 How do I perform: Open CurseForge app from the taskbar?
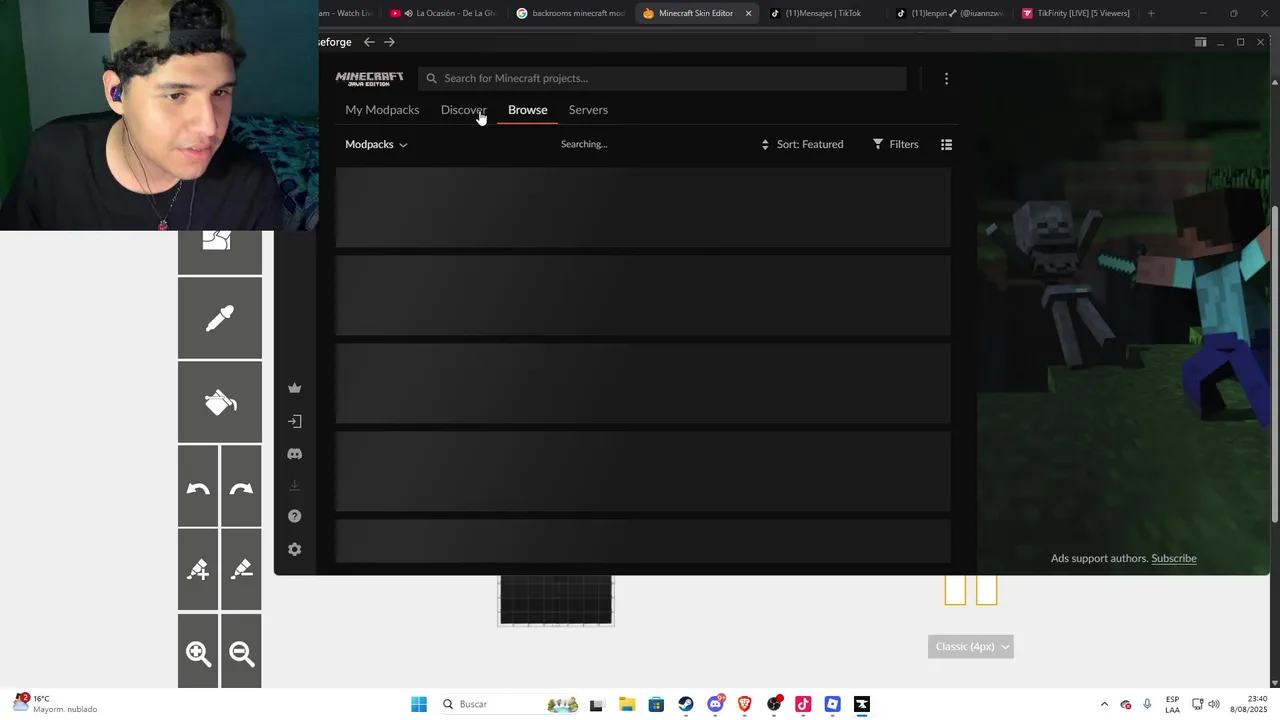click(862, 704)
